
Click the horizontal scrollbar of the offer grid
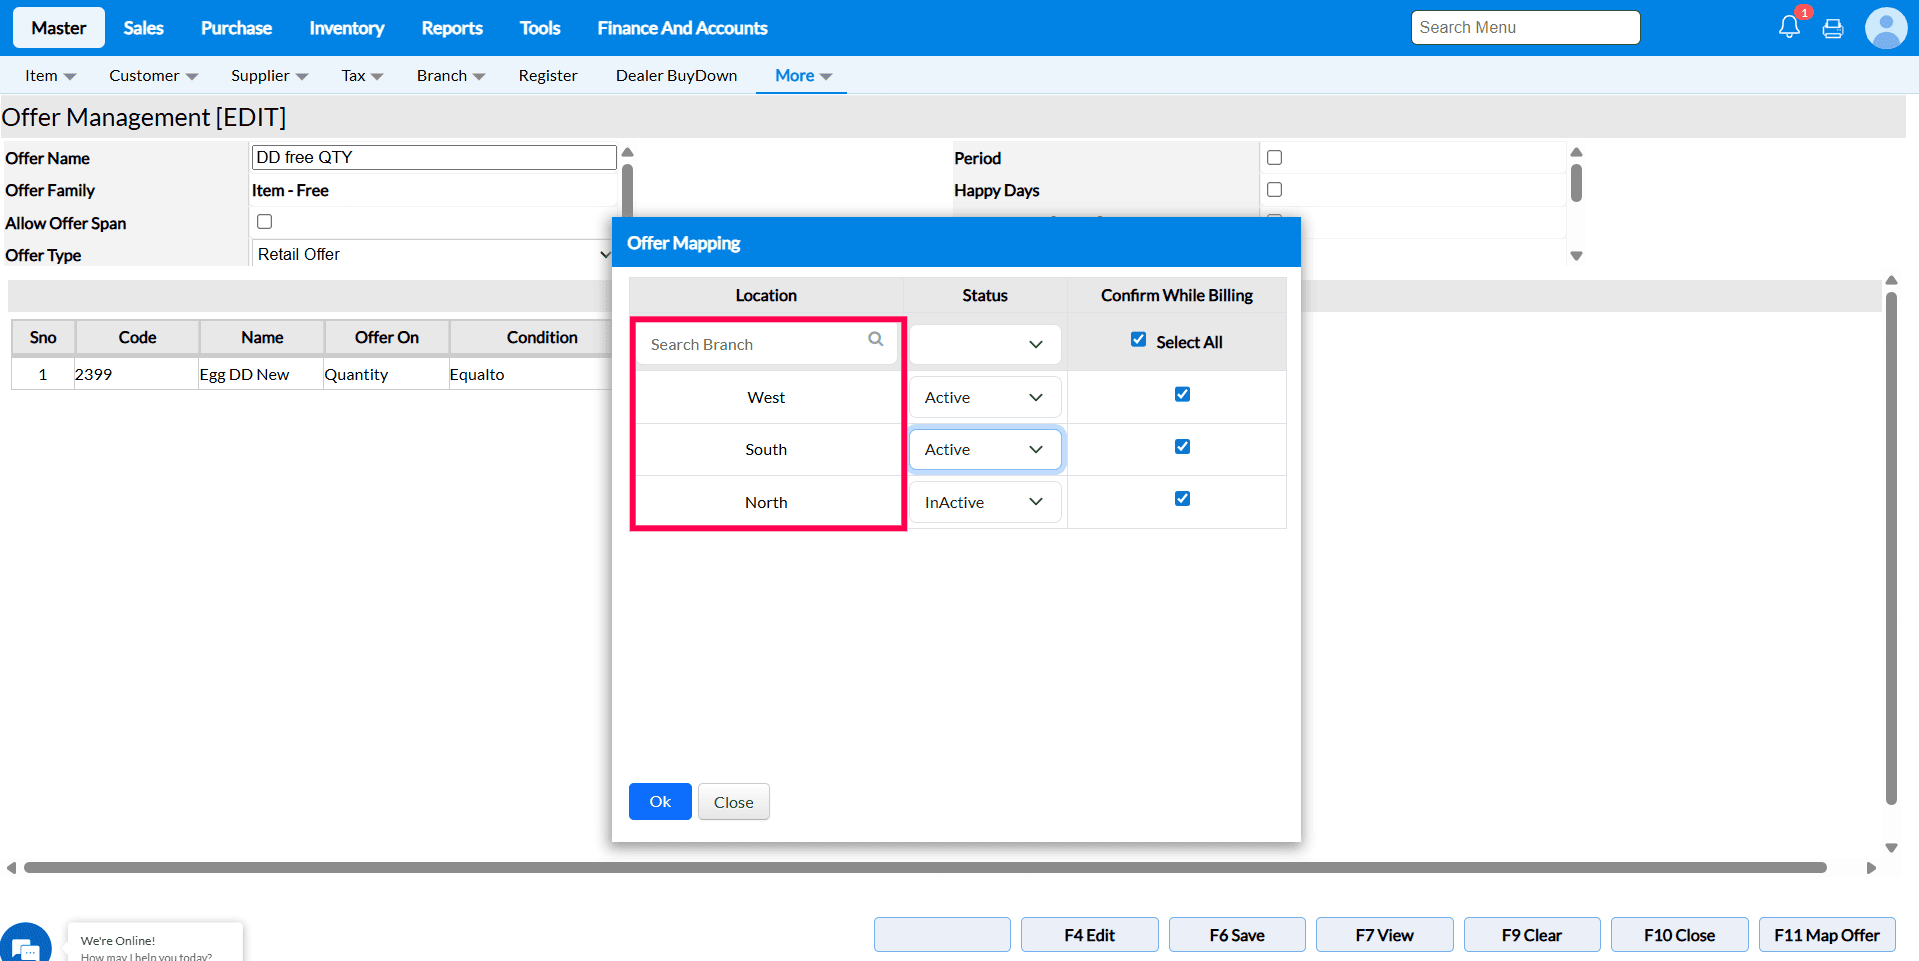point(925,868)
